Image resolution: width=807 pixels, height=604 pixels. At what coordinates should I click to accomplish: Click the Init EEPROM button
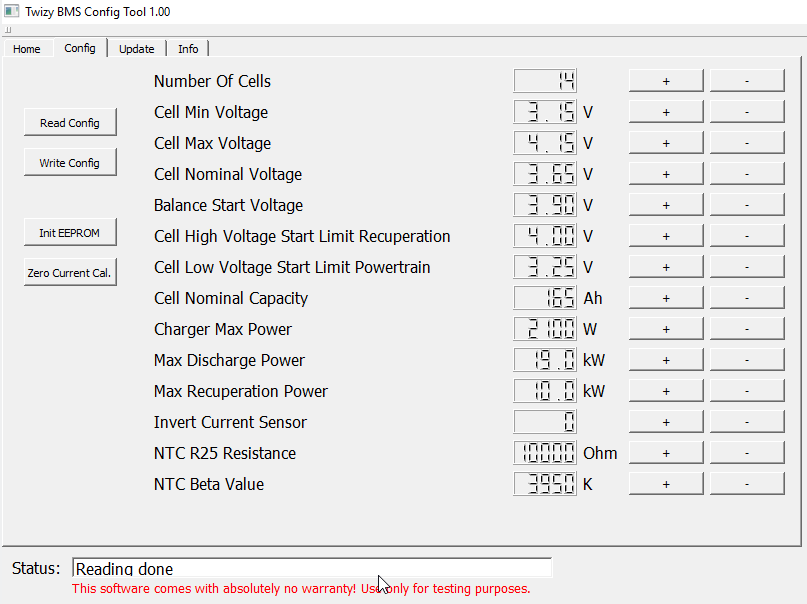[70, 233]
